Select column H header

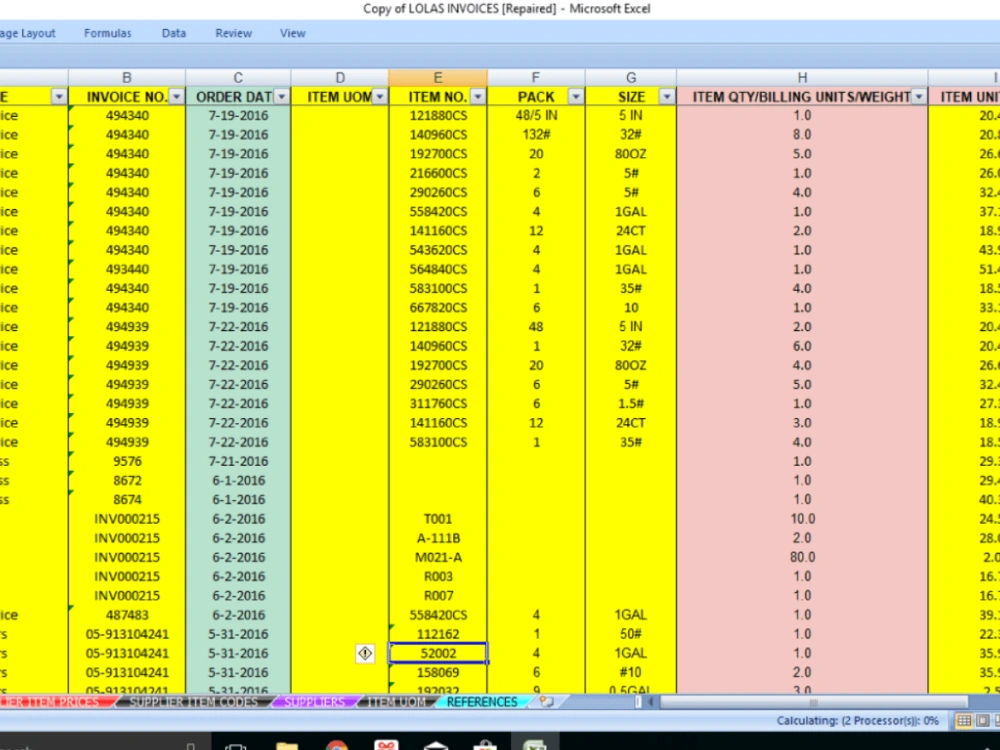802,77
